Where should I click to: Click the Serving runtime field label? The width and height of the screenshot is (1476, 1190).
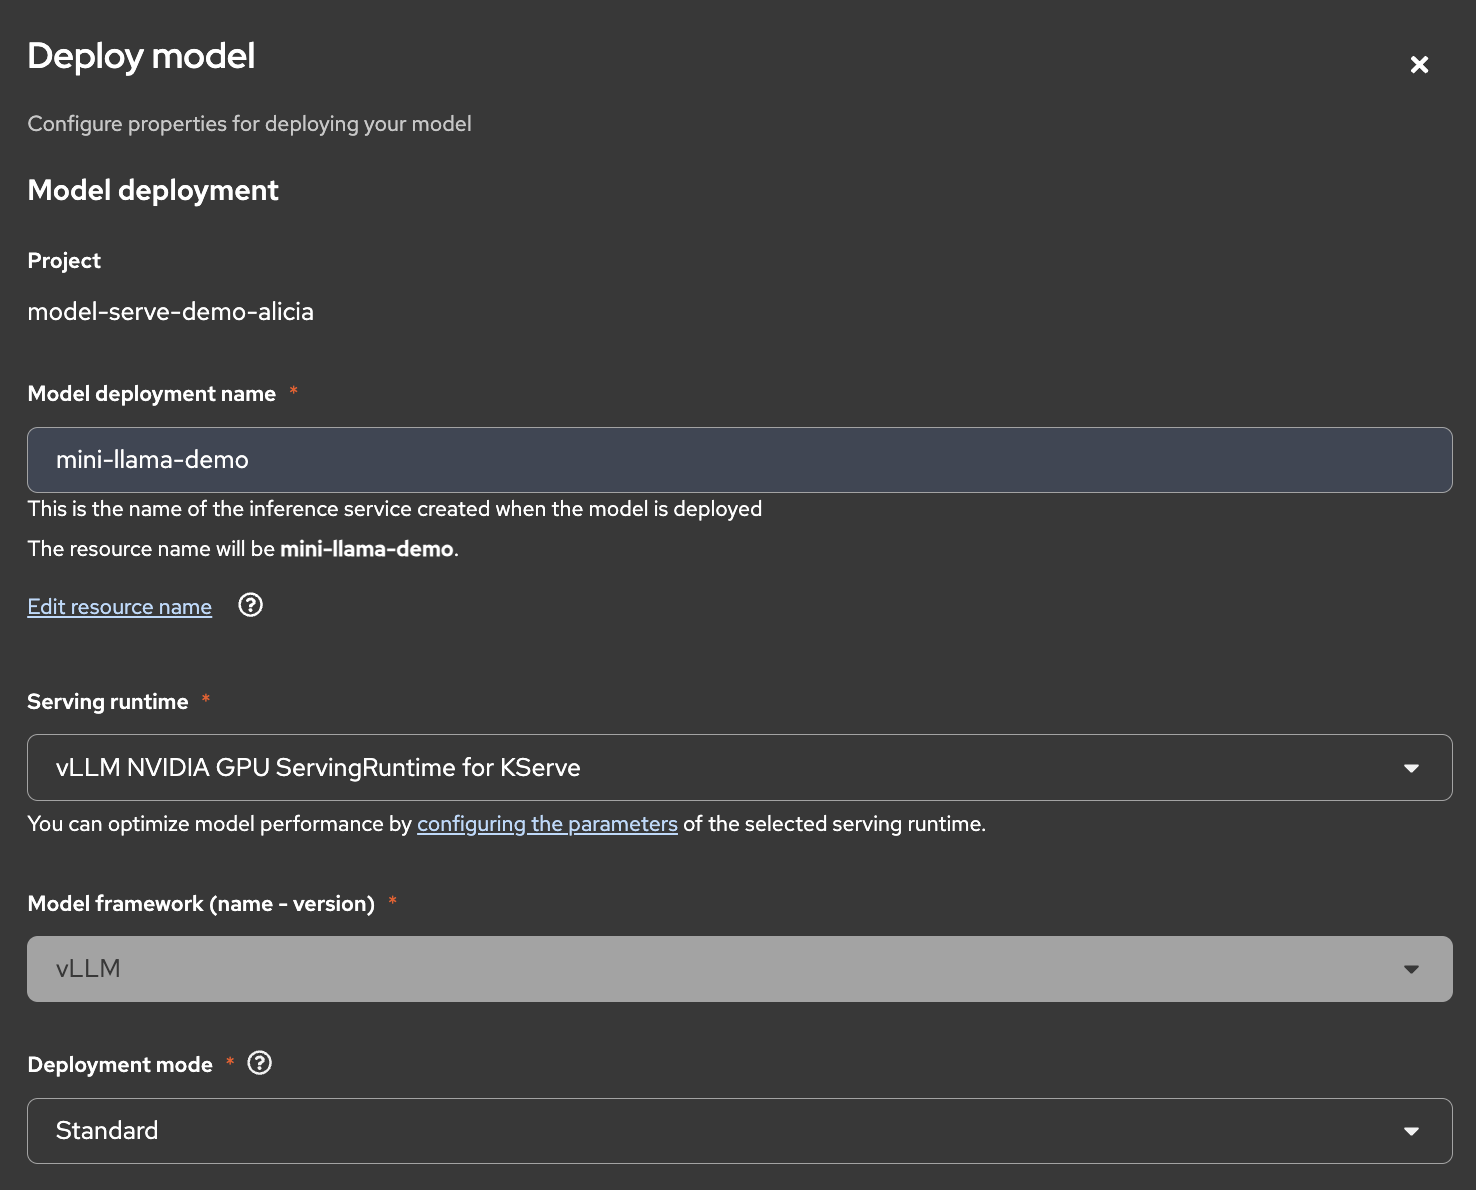click(x=108, y=702)
